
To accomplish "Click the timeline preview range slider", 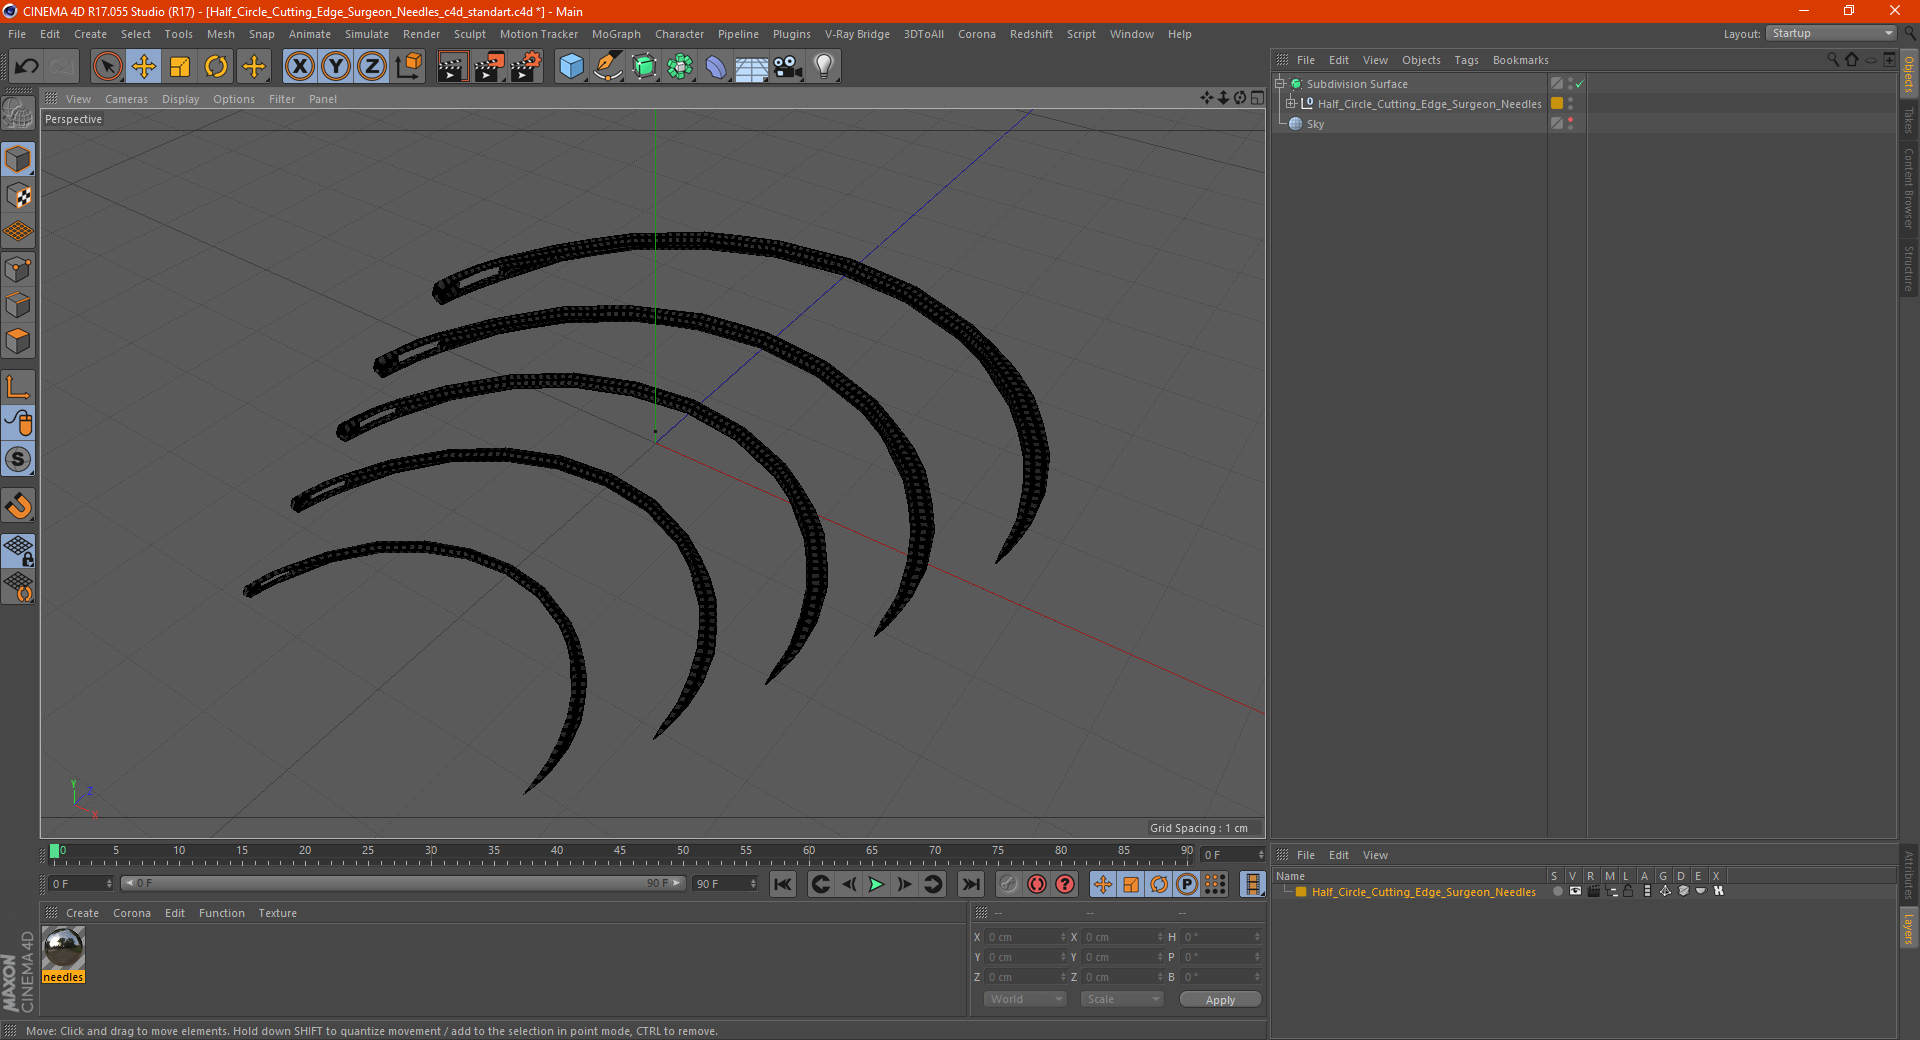I will (404, 883).
